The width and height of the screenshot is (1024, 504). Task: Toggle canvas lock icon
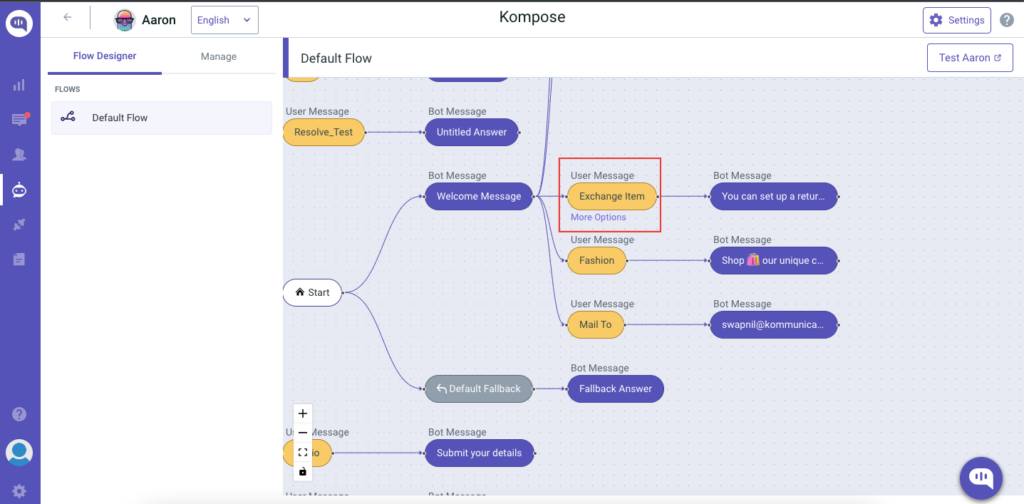point(302,471)
